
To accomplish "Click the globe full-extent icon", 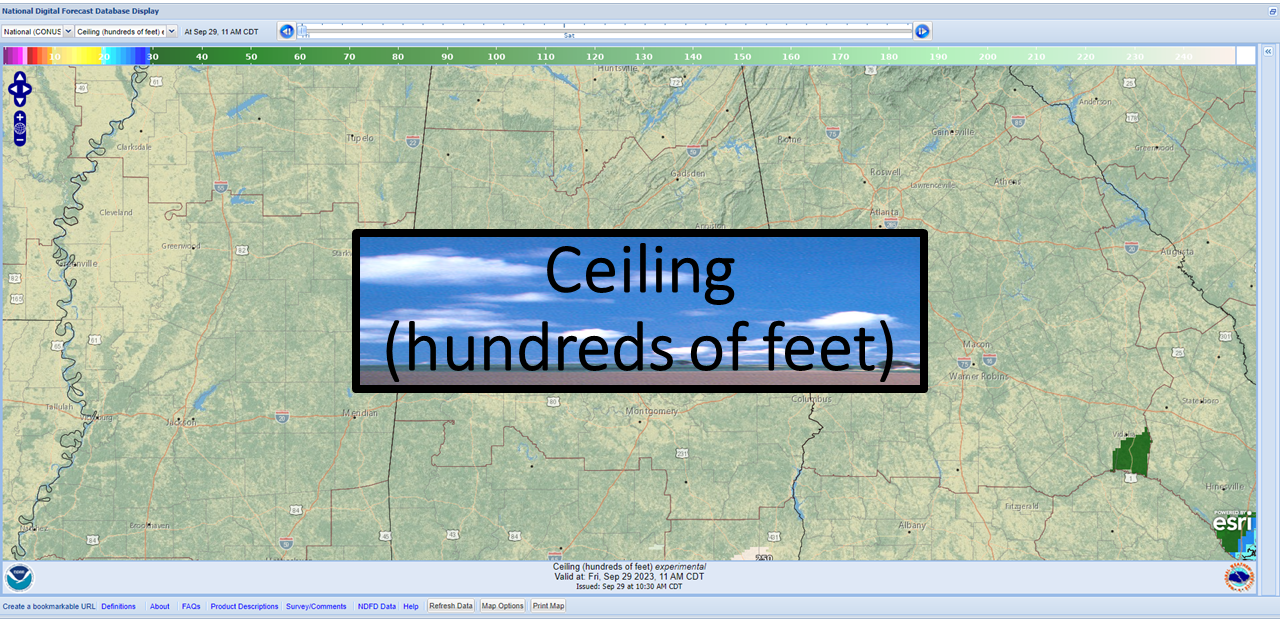I will point(20,129).
